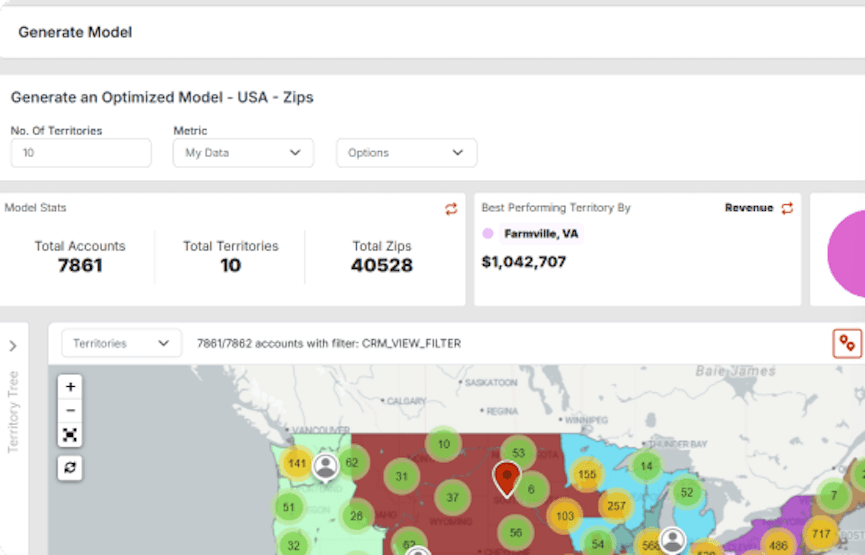Open the Territories map dropdown
The height and width of the screenshot is (555, 865).
click(121, 343)
